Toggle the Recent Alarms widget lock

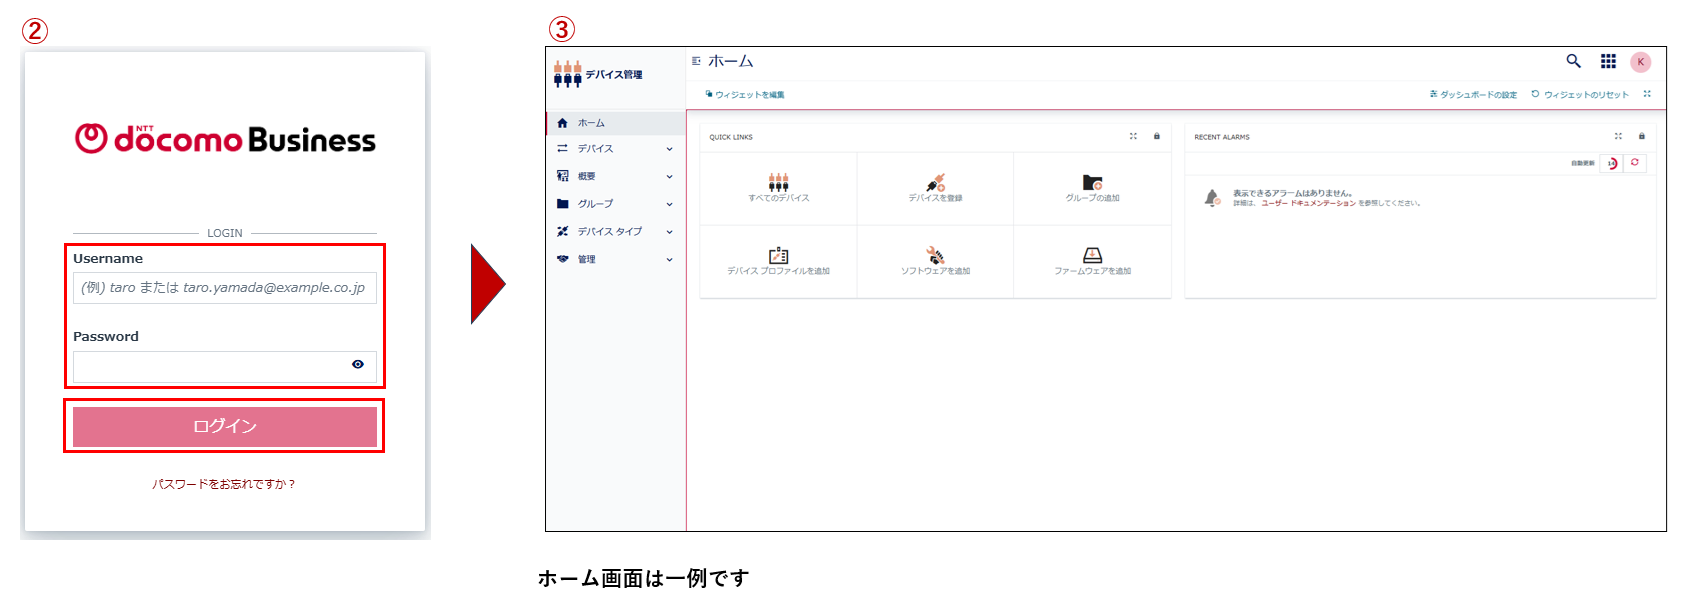[x=1641, y=137]
